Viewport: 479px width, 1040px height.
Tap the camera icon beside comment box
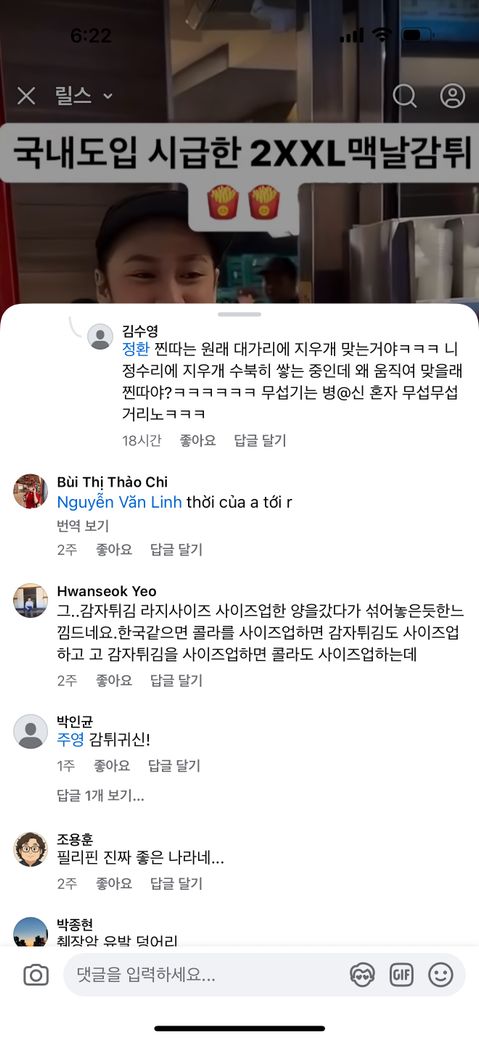coord(36,975)
